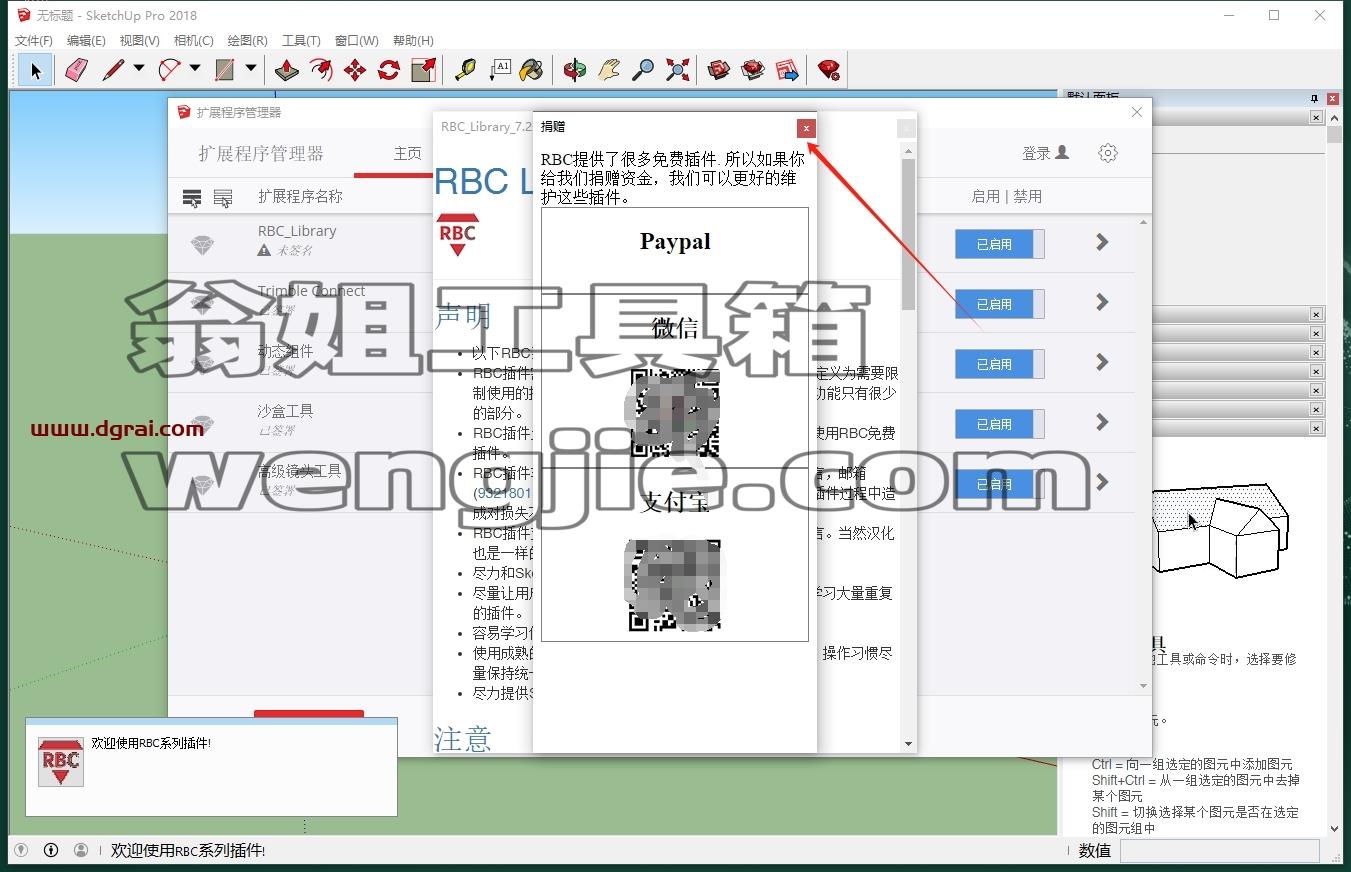
Task: Select the Tape Measure tool
Action: click(x=465, y=69)
